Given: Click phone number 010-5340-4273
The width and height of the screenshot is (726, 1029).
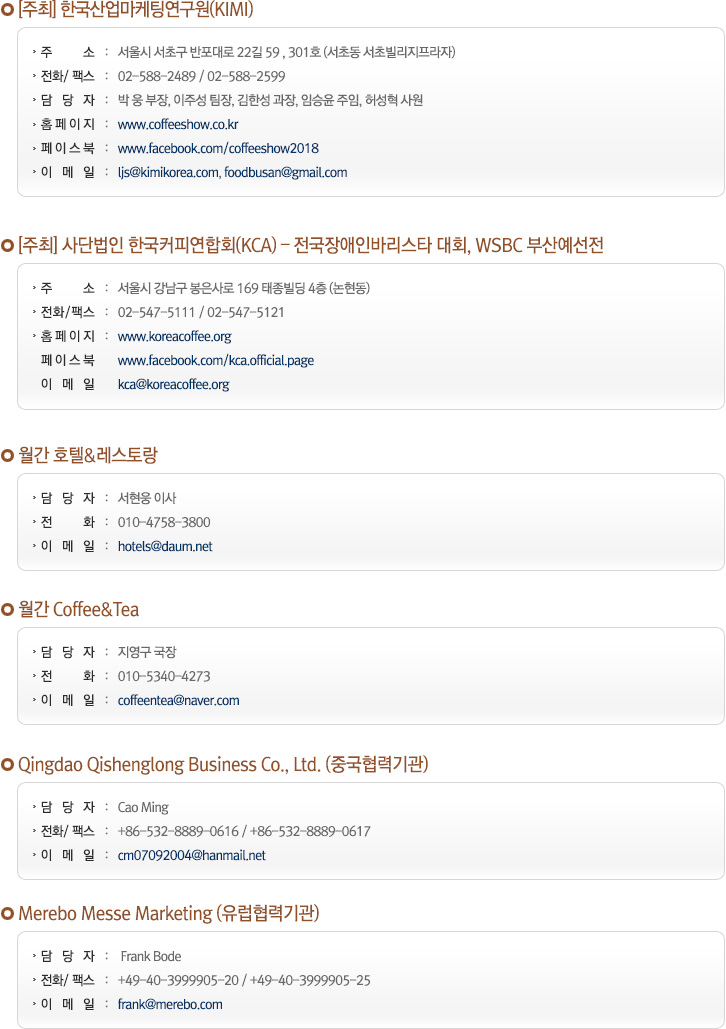Looking at the screenshot, I should coord(164,676).
